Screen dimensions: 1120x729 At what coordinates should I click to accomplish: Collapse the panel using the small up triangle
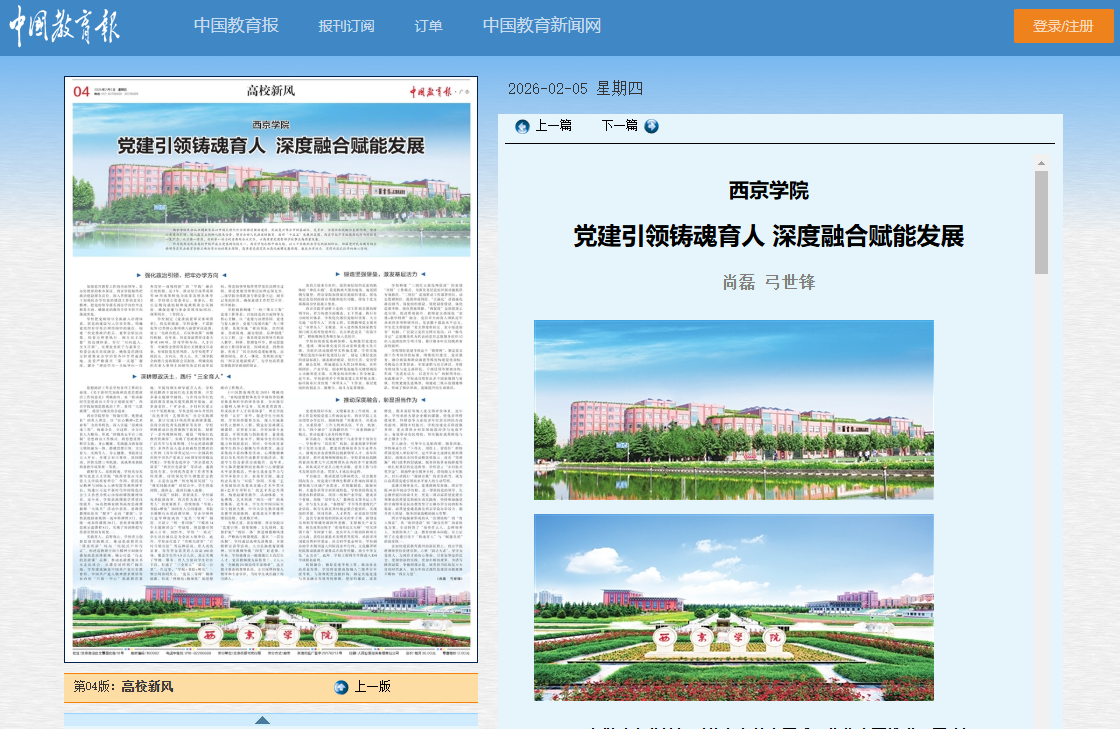coord(262,719)
